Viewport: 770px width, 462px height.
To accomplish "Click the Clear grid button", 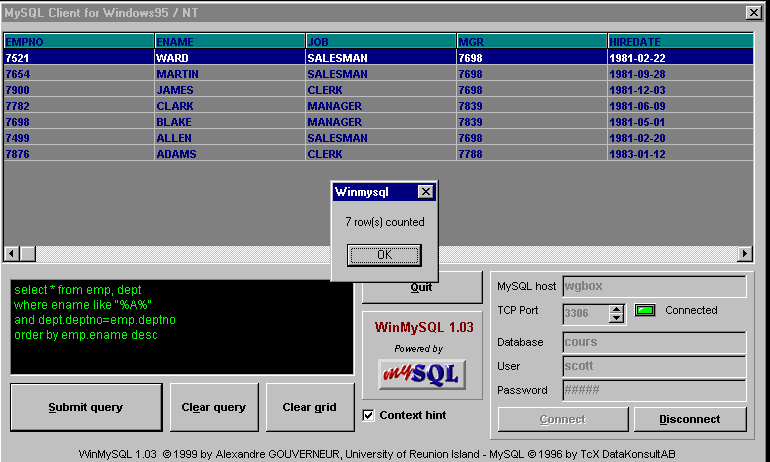I will coord(310,408).
